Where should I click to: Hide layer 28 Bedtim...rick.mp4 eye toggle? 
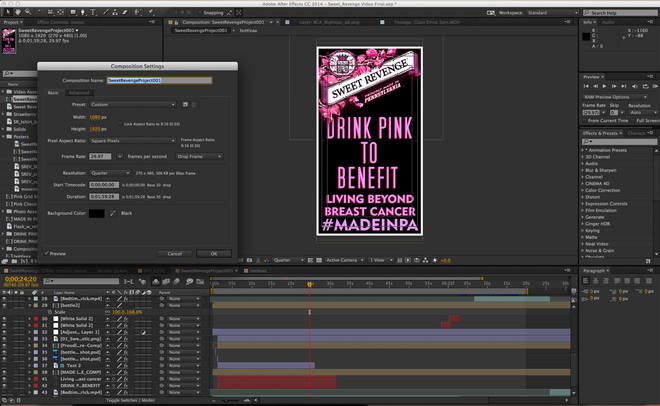pyautogui.click(x=5, y=299)
